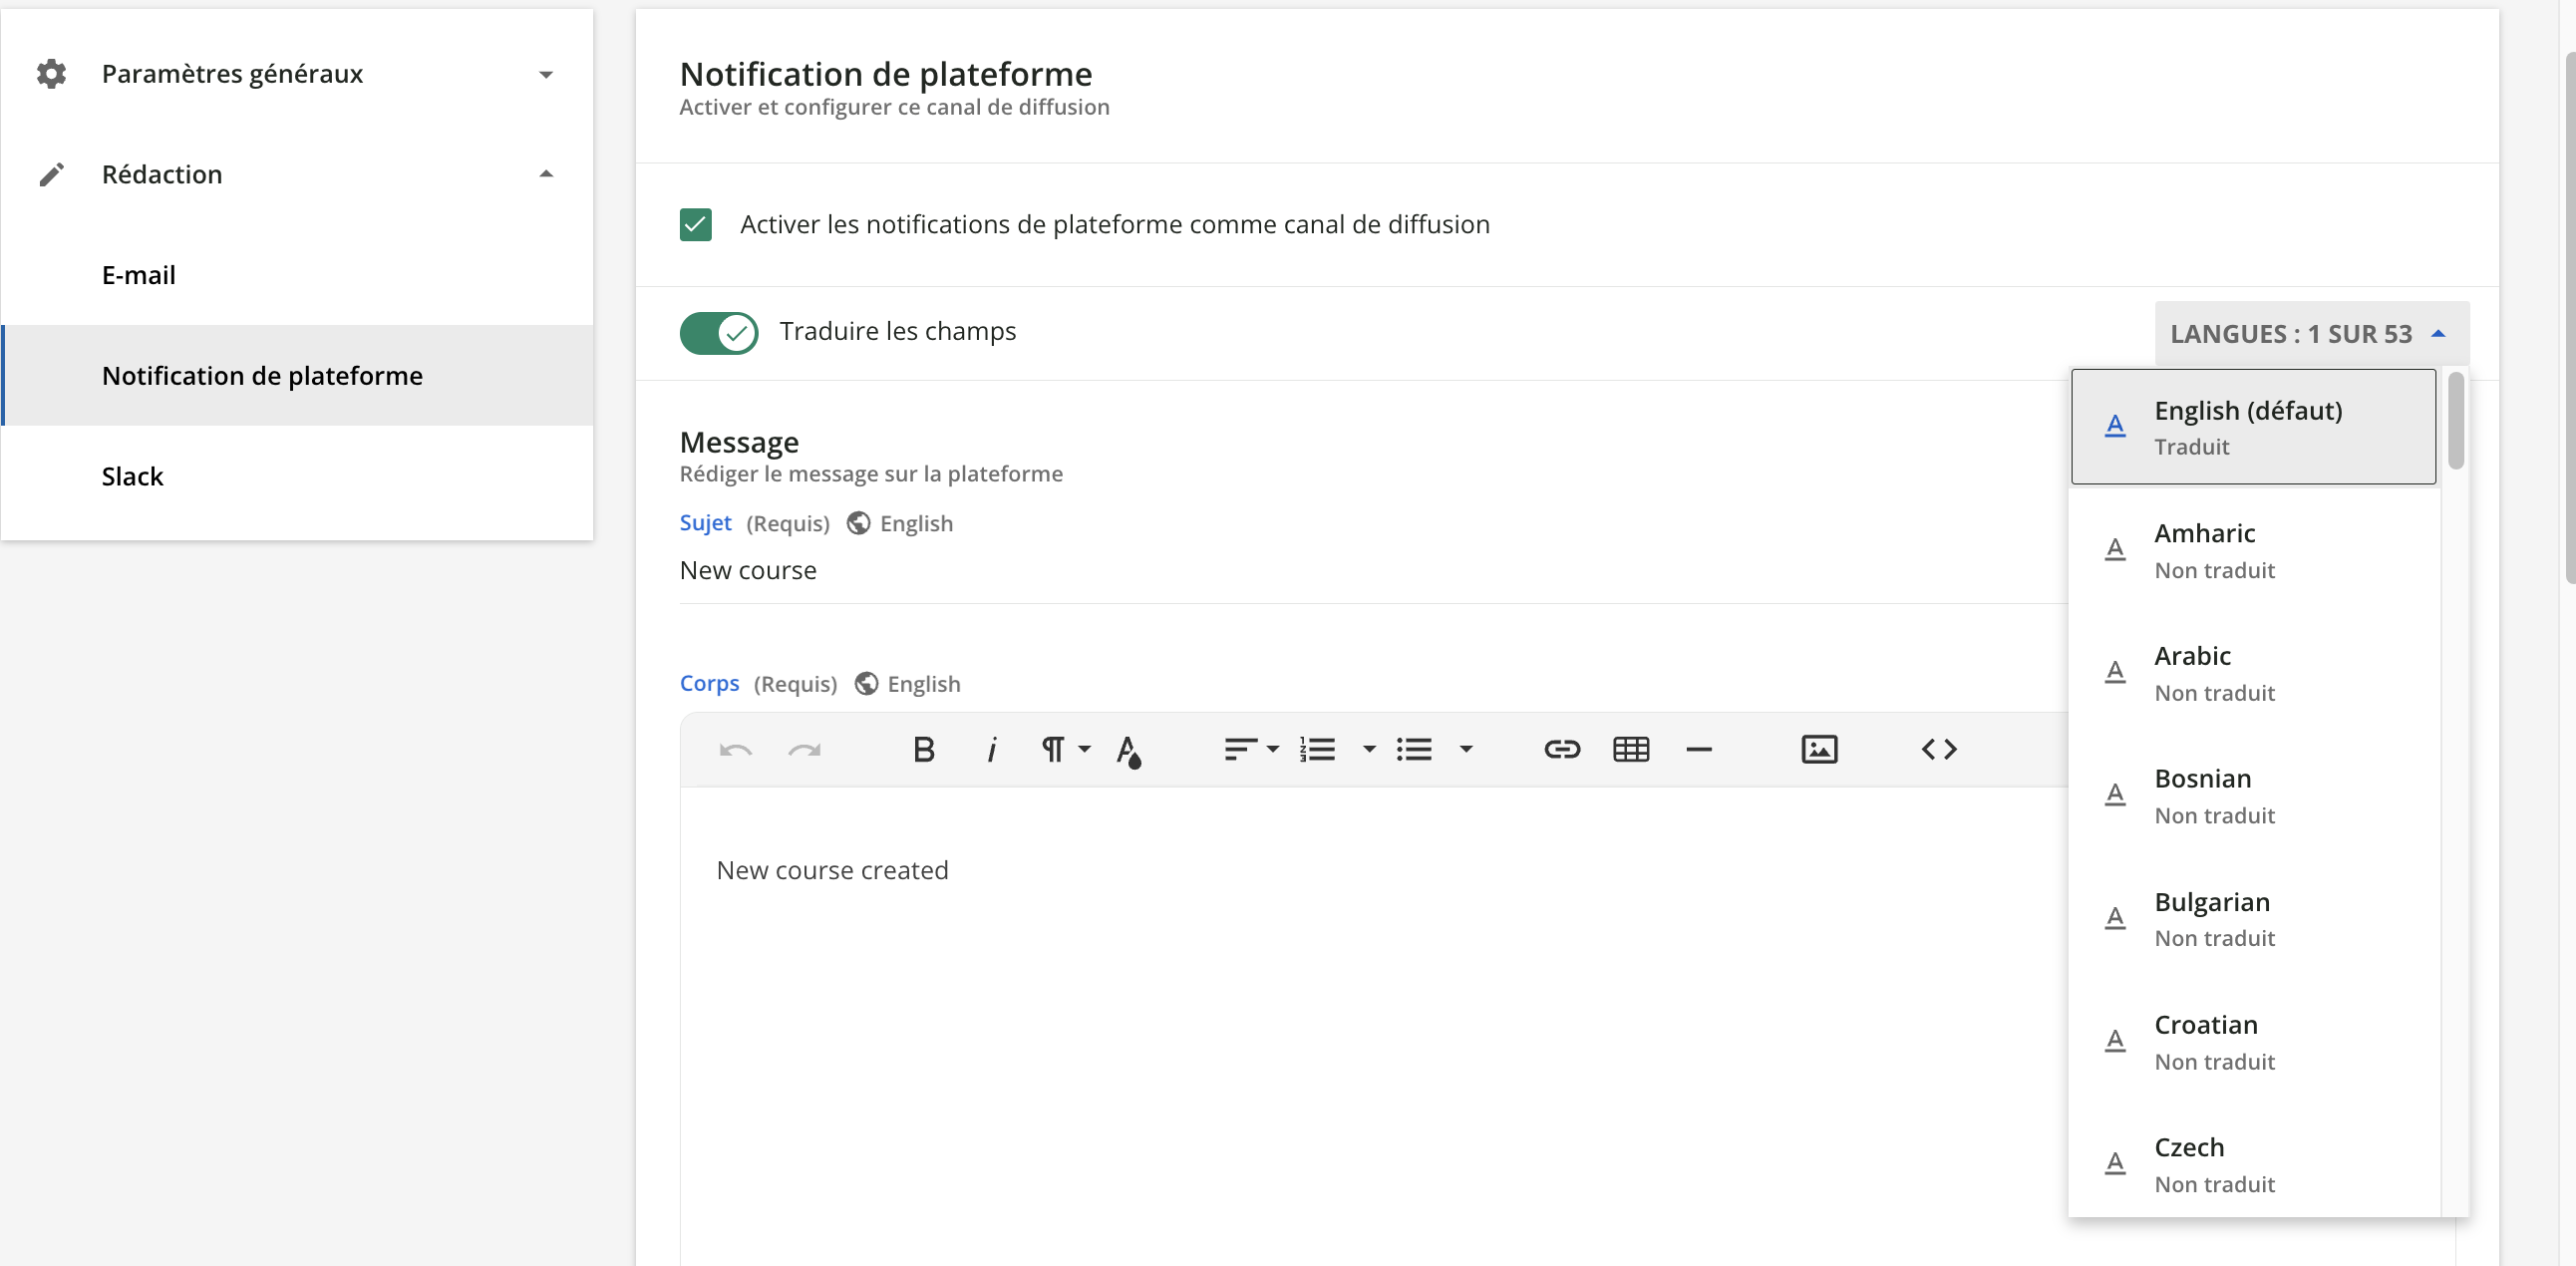This screenshot has height=1266, width=2576.
Task: Uncheck Activer les notifications de plateforme
Action: pyautogui.click(x=696, y=225)
